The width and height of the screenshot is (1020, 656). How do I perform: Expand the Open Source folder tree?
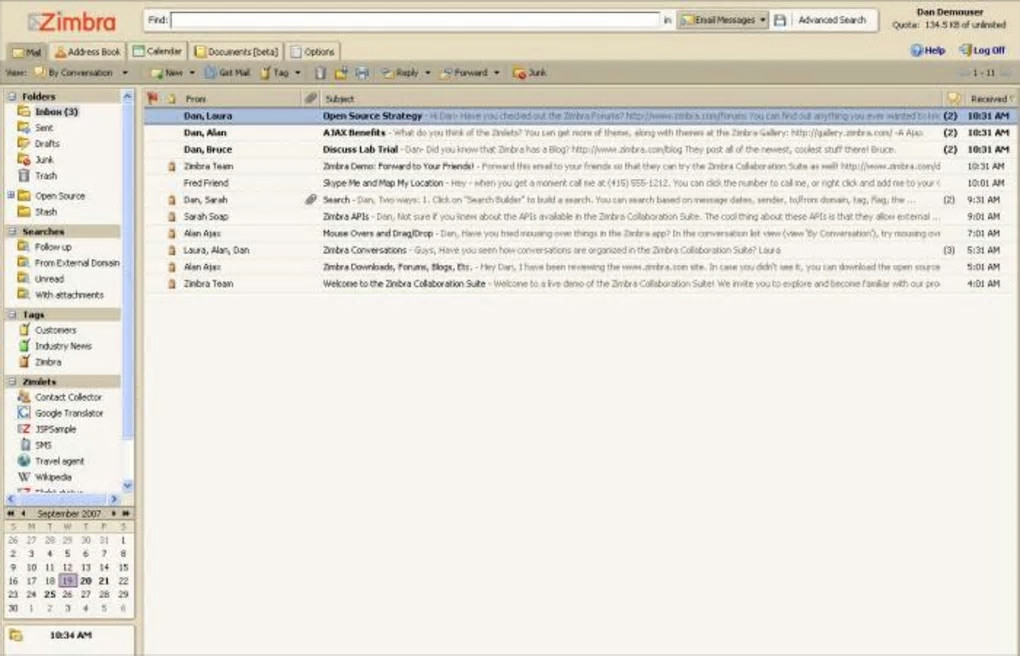pos(10,195)
